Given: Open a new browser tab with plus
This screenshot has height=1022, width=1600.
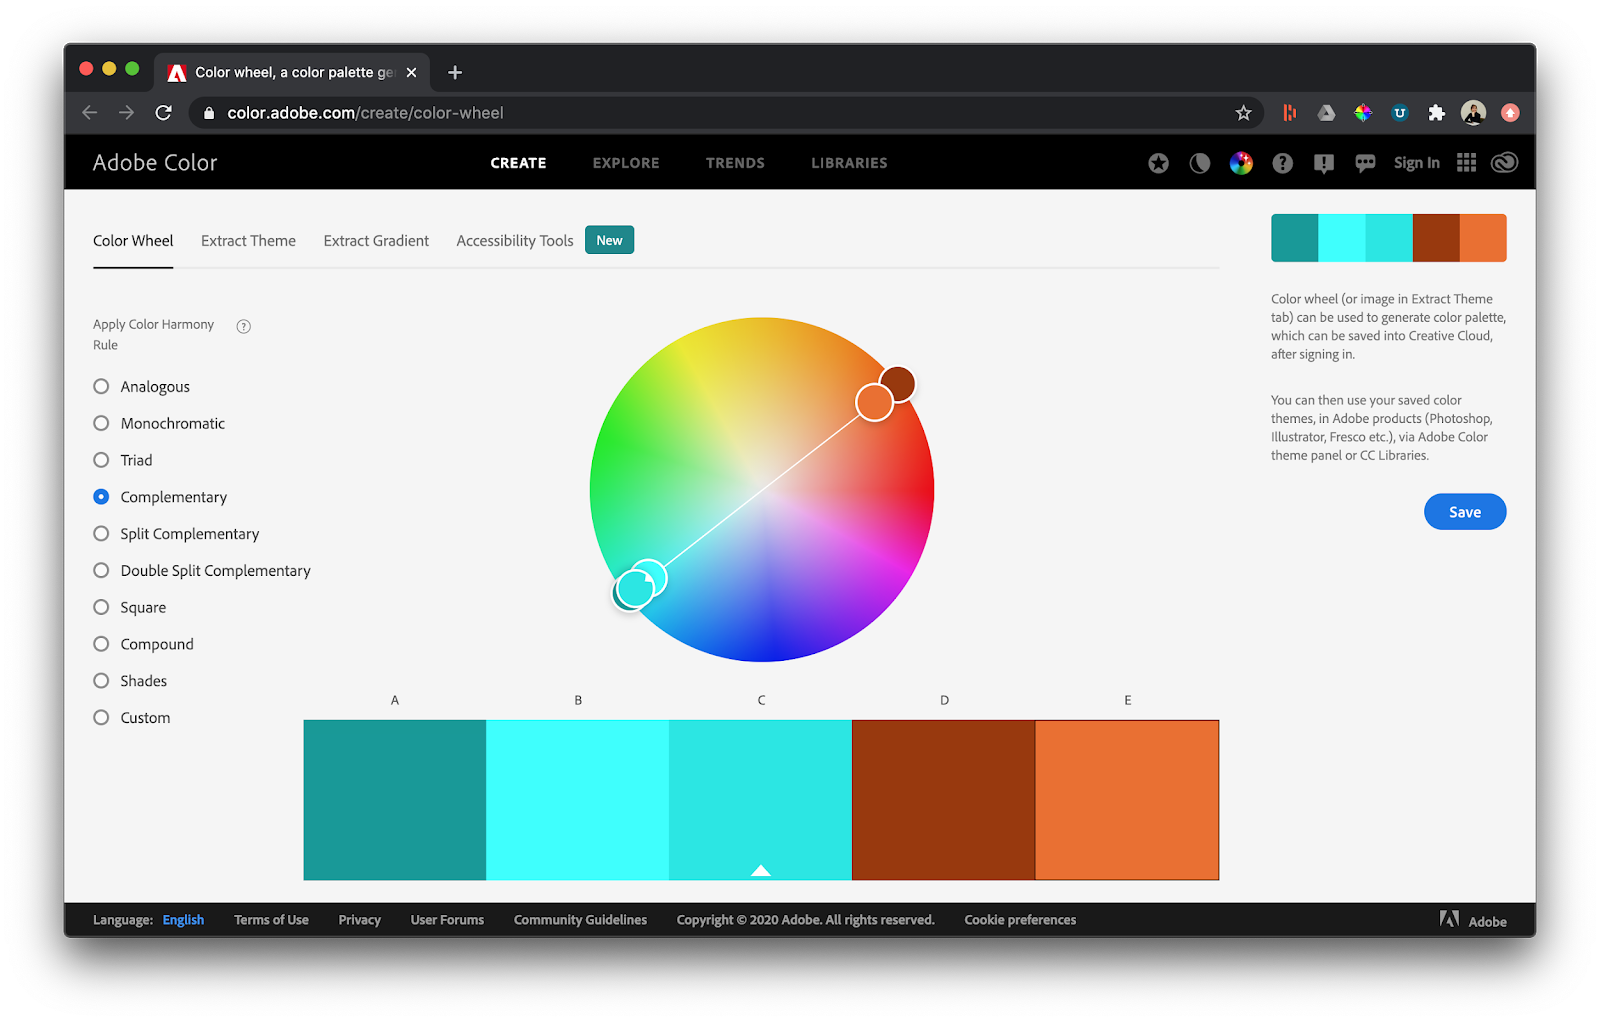Looking at the screenshot, I should click(x=455, y=72).
